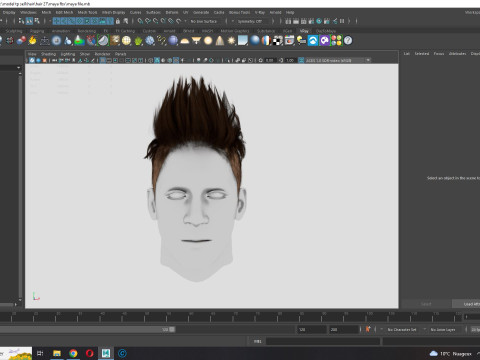Screen dimensions: 480x360
Task: Click the time slider frame ruler
Action: point(232,317)
